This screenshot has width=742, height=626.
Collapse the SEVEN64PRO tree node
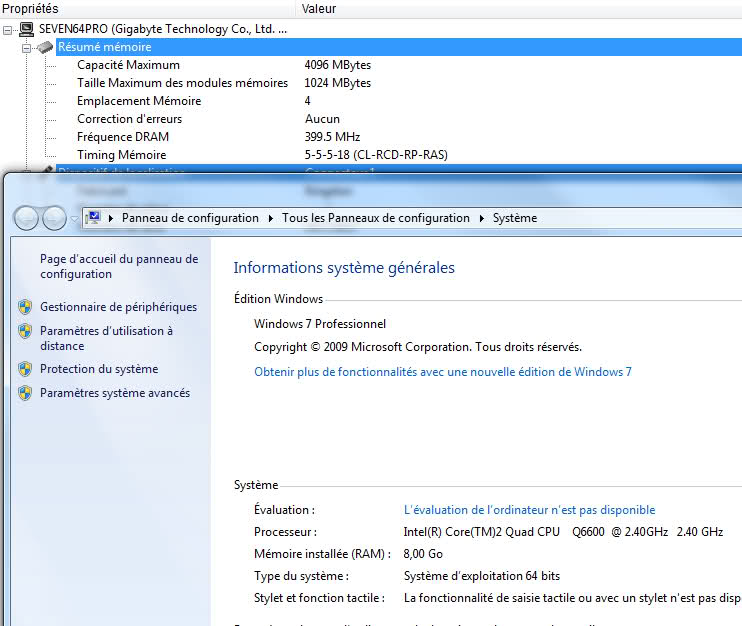pos(8,31)
